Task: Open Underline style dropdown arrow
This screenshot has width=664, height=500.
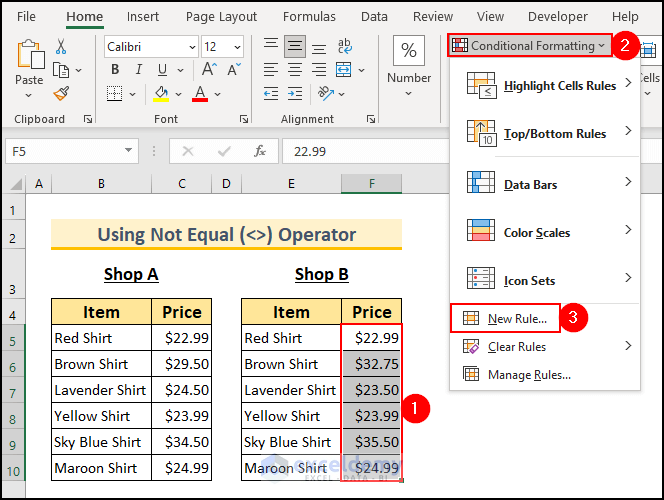Action: (x=181, y=70)
